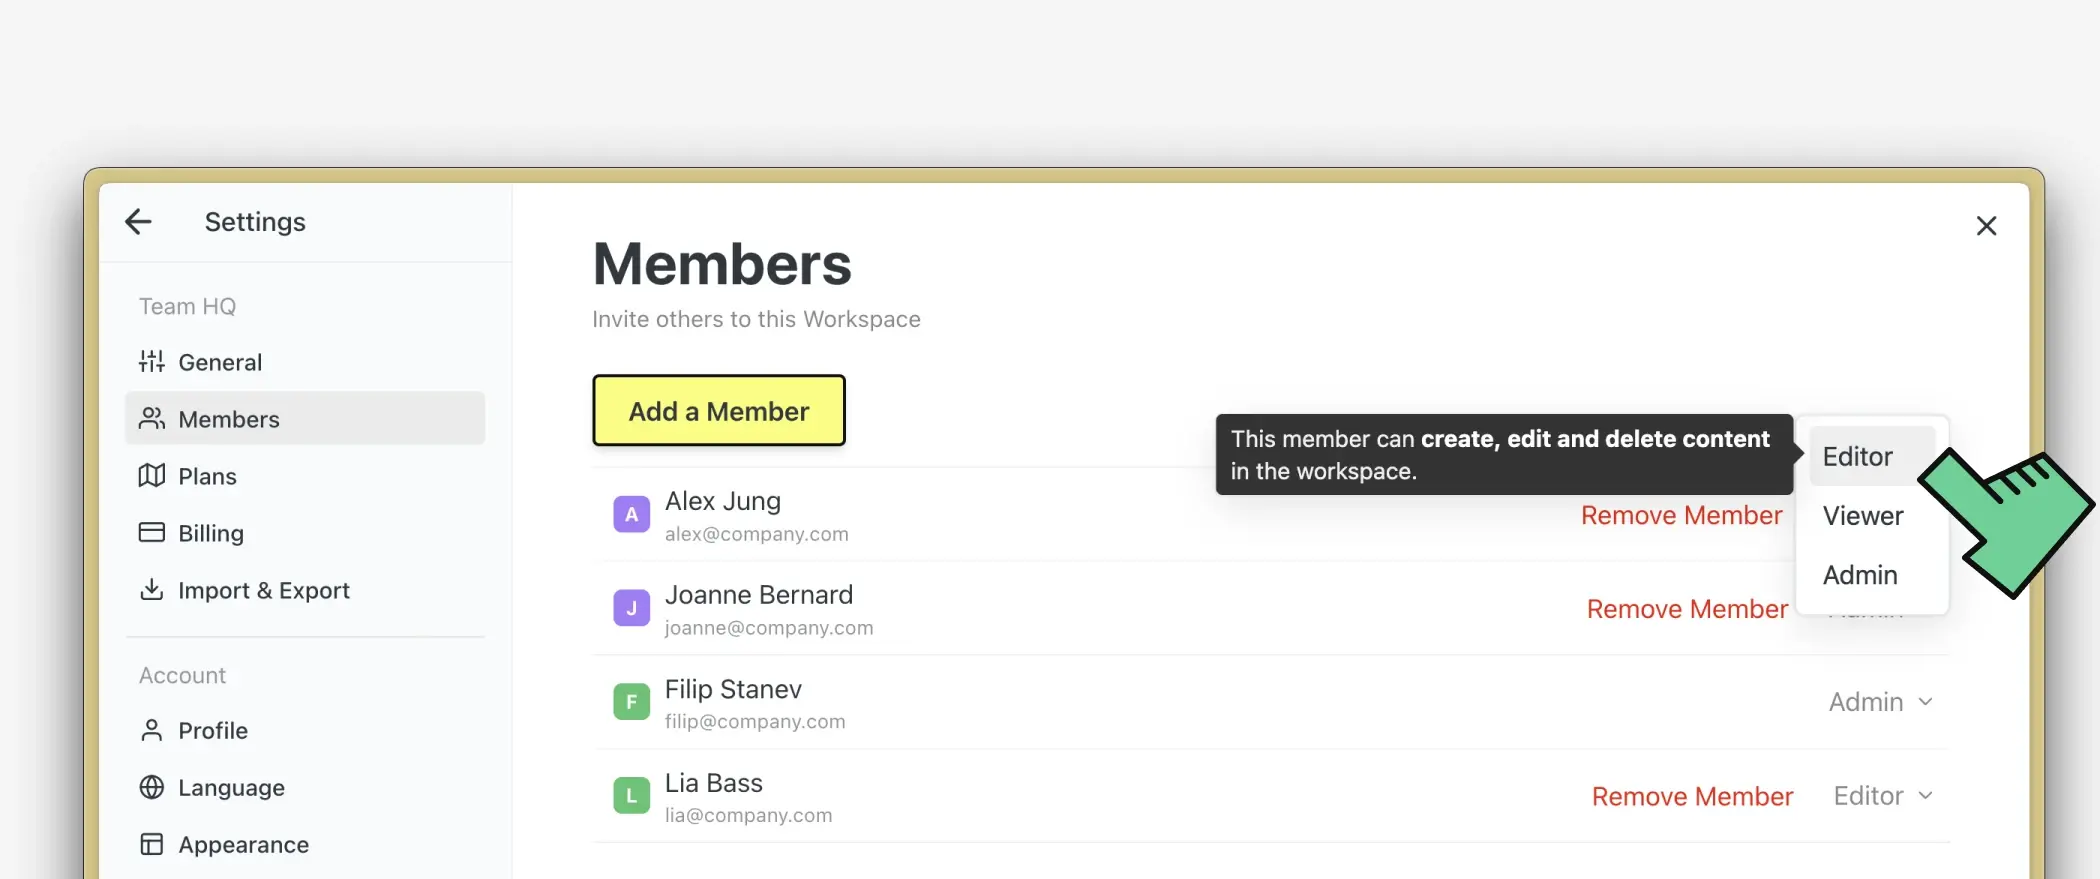Pick the Admin role option
2100x879 pixels.
(1860, 575)
